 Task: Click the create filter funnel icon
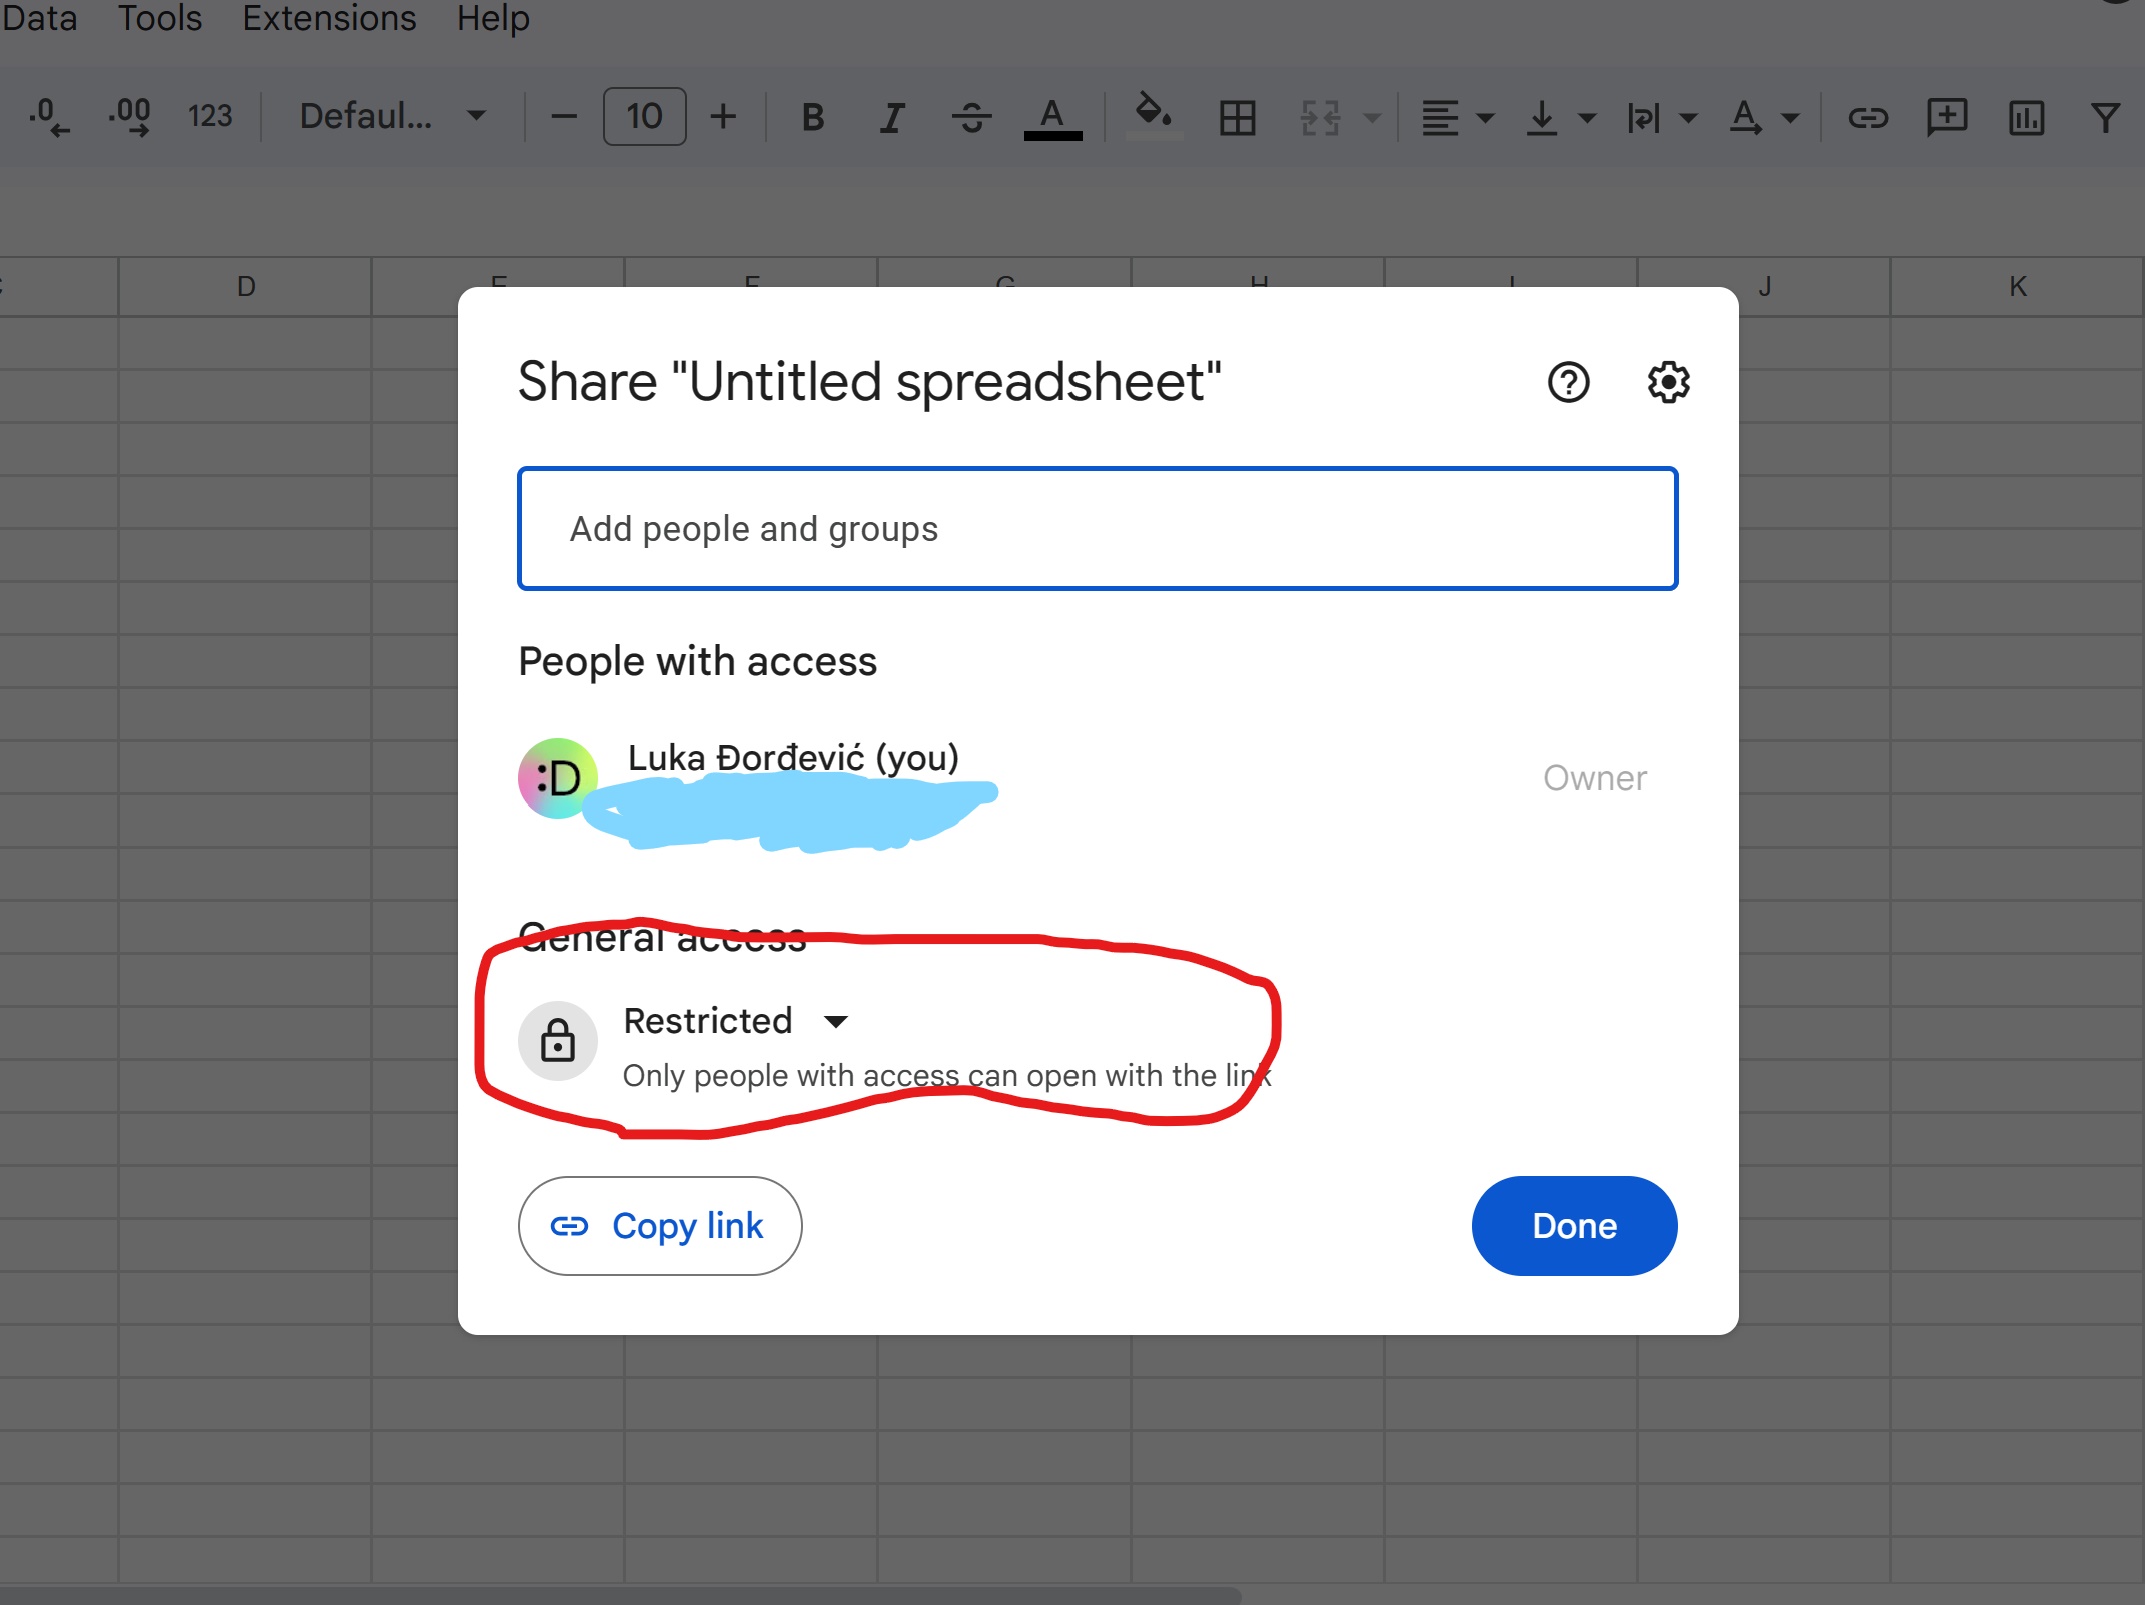point(2105,117)
